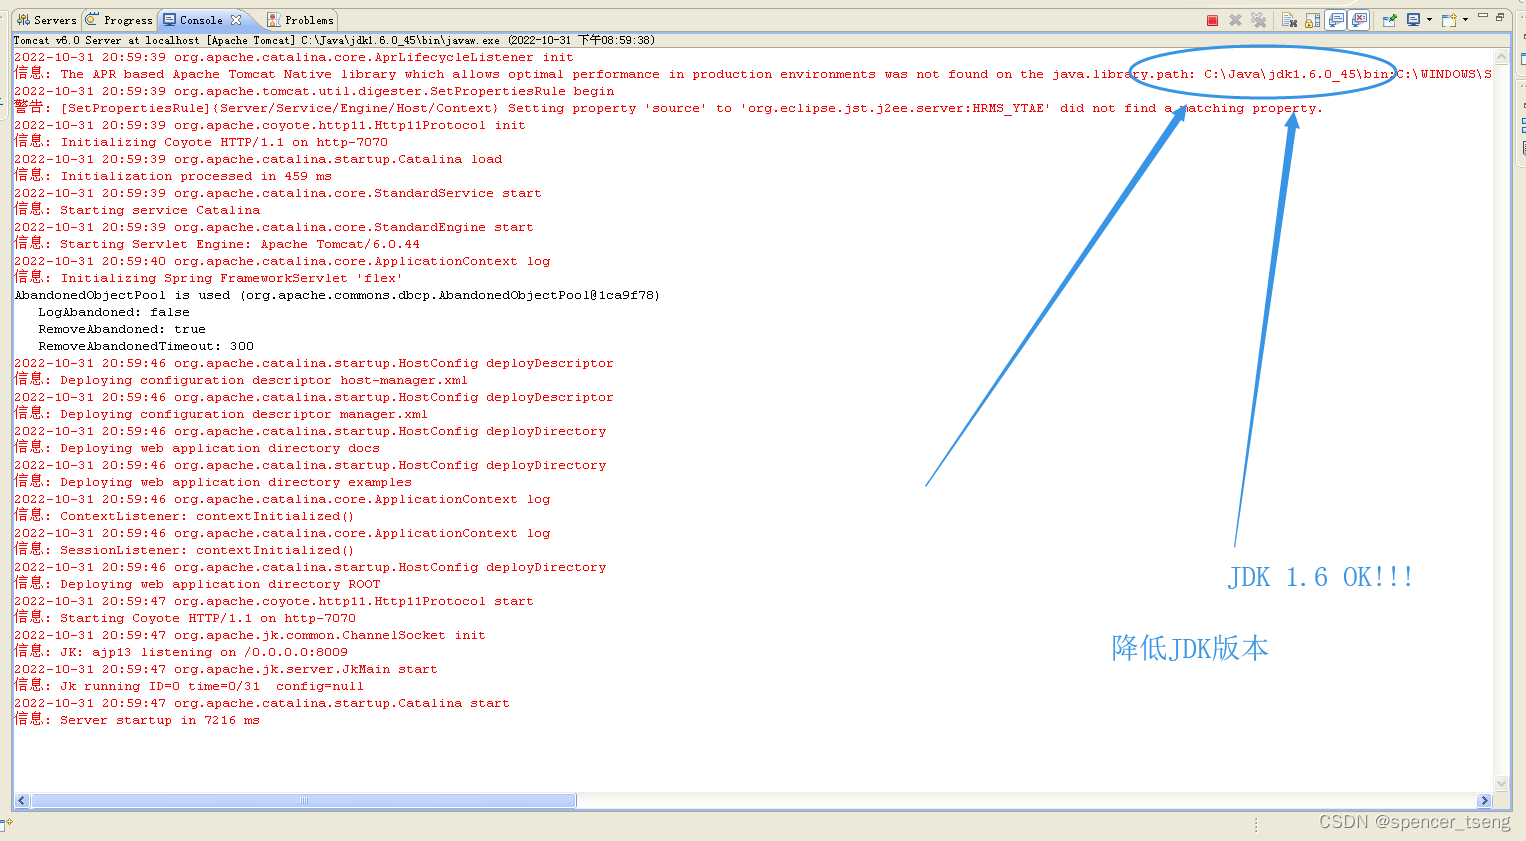
Task: Maximize the Console view
Action: (1501, 17)
